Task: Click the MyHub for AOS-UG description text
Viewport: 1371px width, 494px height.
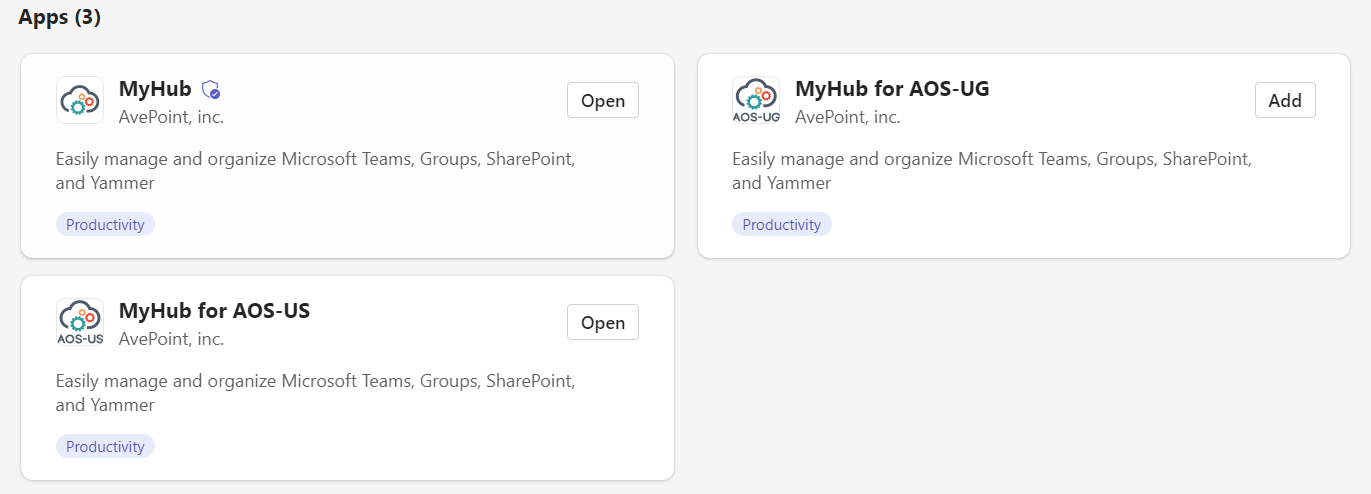Action: (992, 171)
